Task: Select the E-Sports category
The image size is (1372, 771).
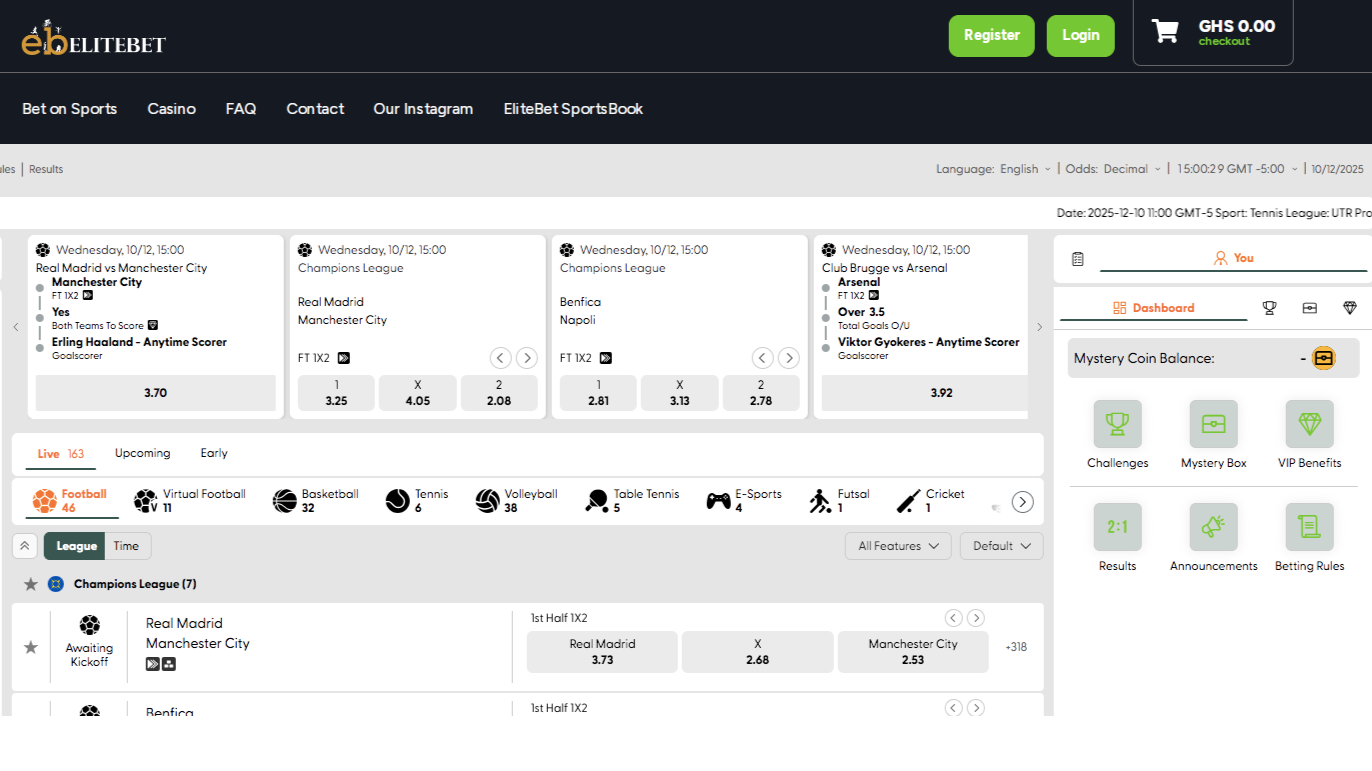Action: pos(744,501)
